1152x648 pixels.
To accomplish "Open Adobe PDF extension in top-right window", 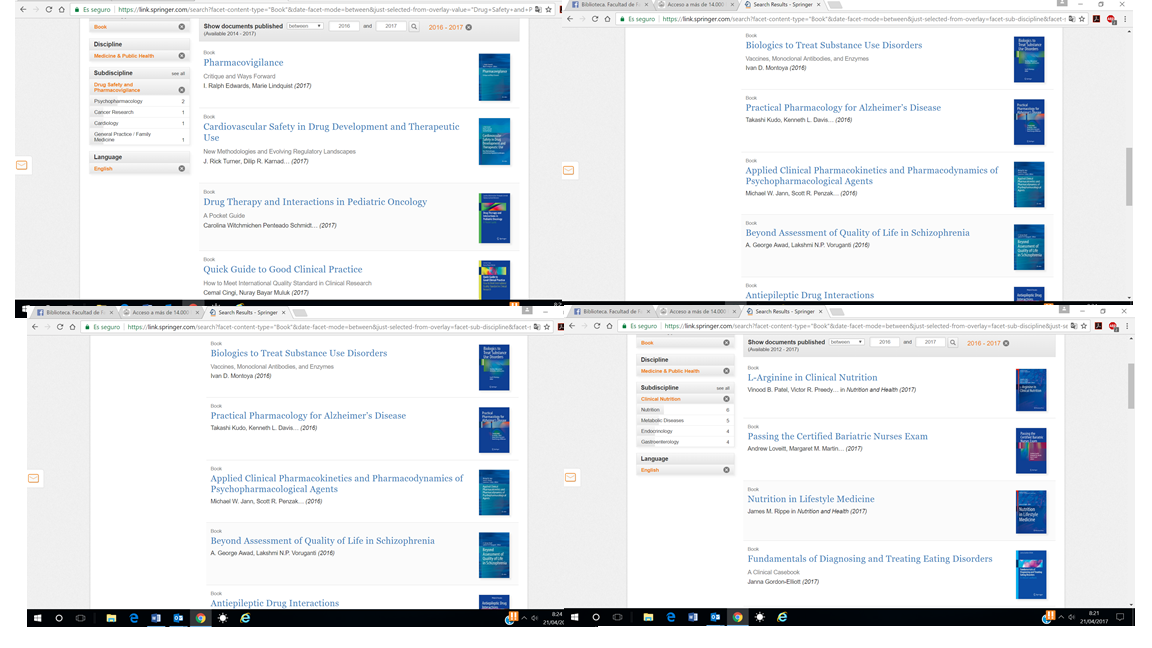I will [x=1096, y=19].
